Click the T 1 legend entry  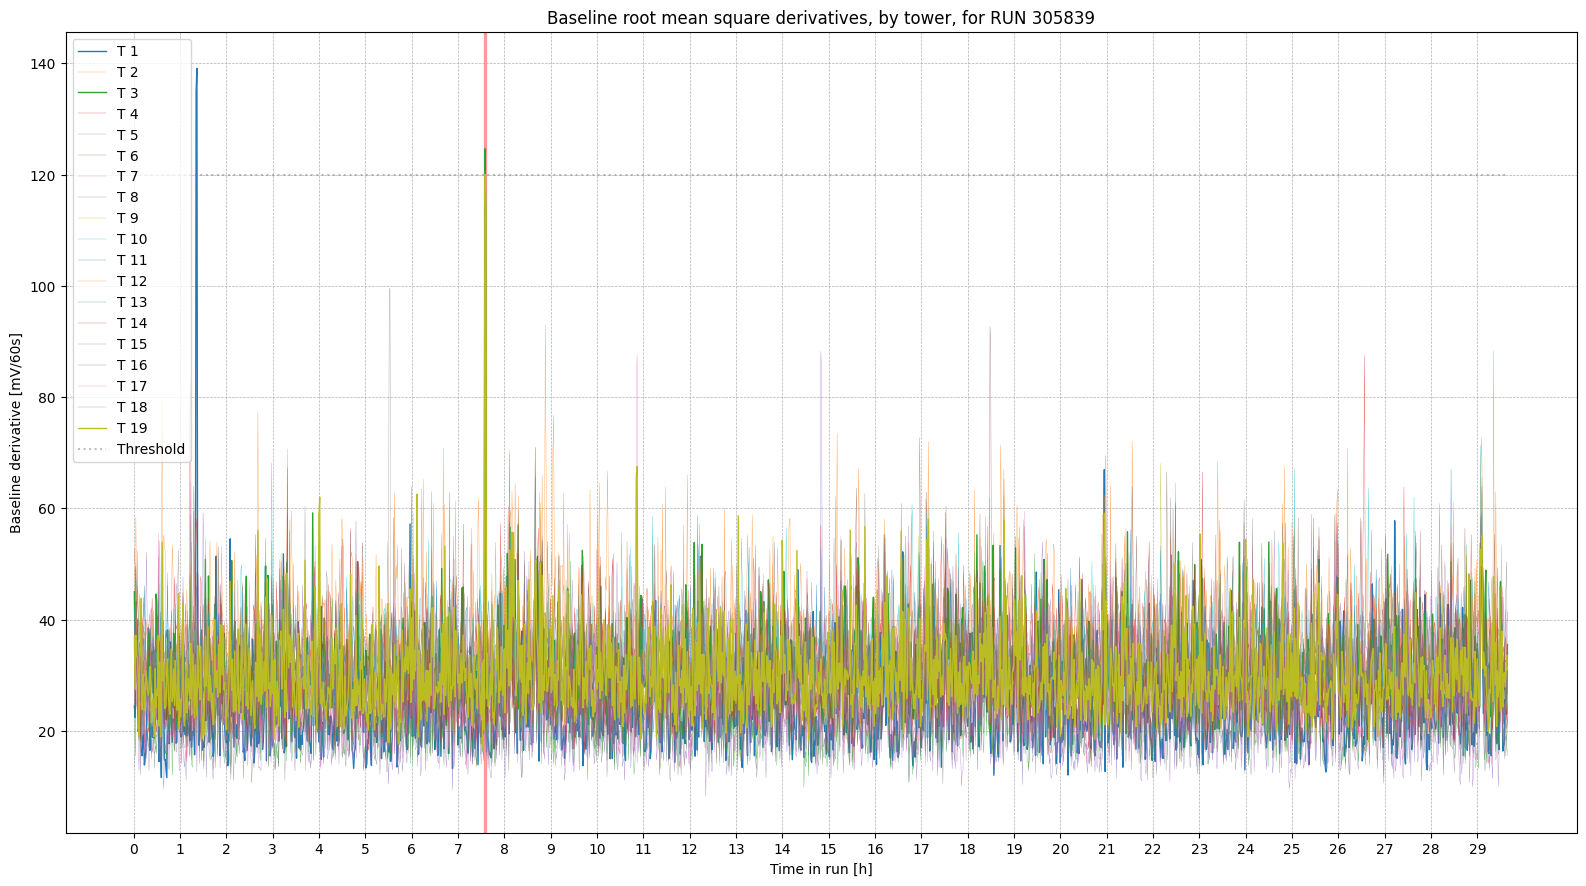click(127, 51)
